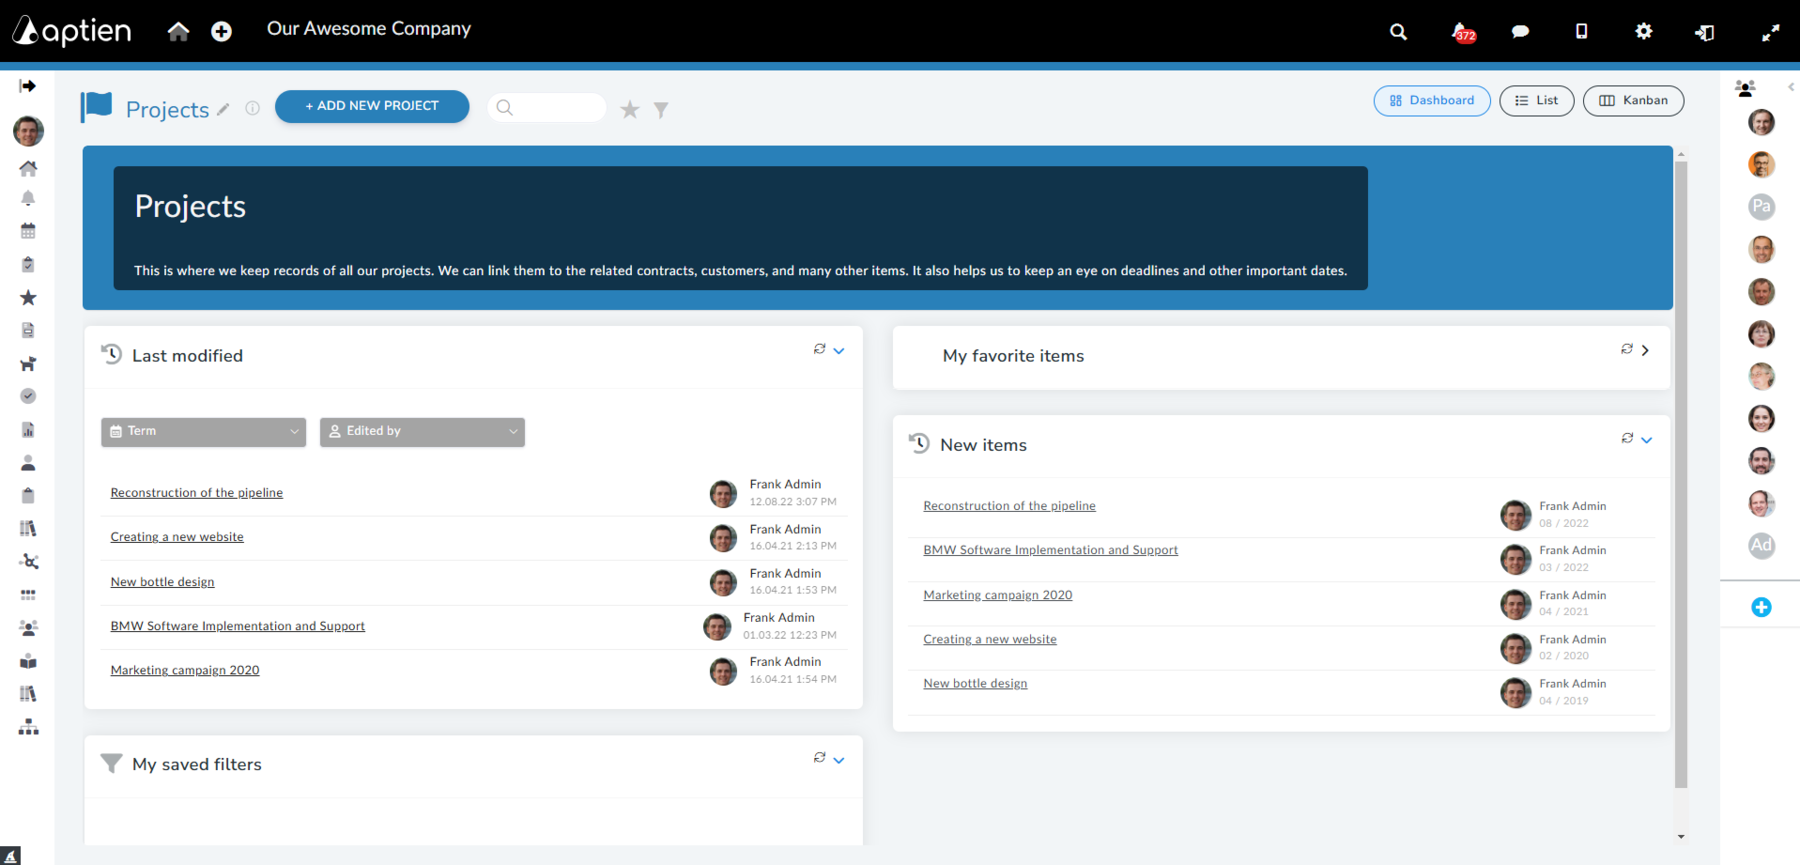Switch to Kanban view
This screenshot has height=865, width=1800.
click(1633, 101)
